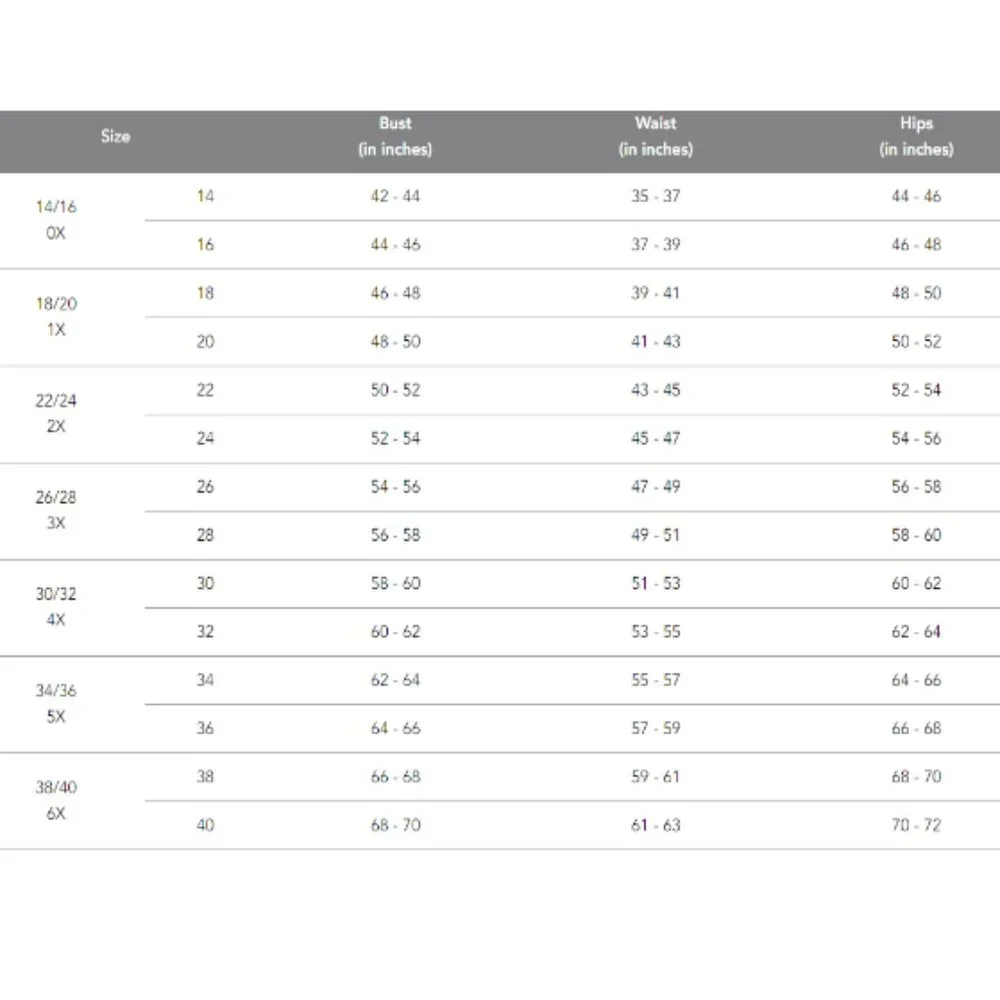Select the 26/28 3X size group
Viewport: 1000px width, 1000px height.
tap(56, 510)
